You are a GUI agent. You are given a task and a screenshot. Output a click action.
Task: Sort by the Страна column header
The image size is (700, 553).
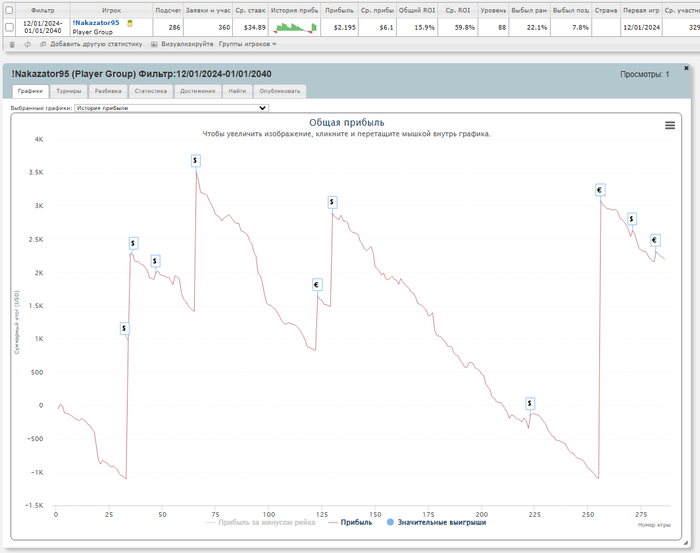[606, 10]
